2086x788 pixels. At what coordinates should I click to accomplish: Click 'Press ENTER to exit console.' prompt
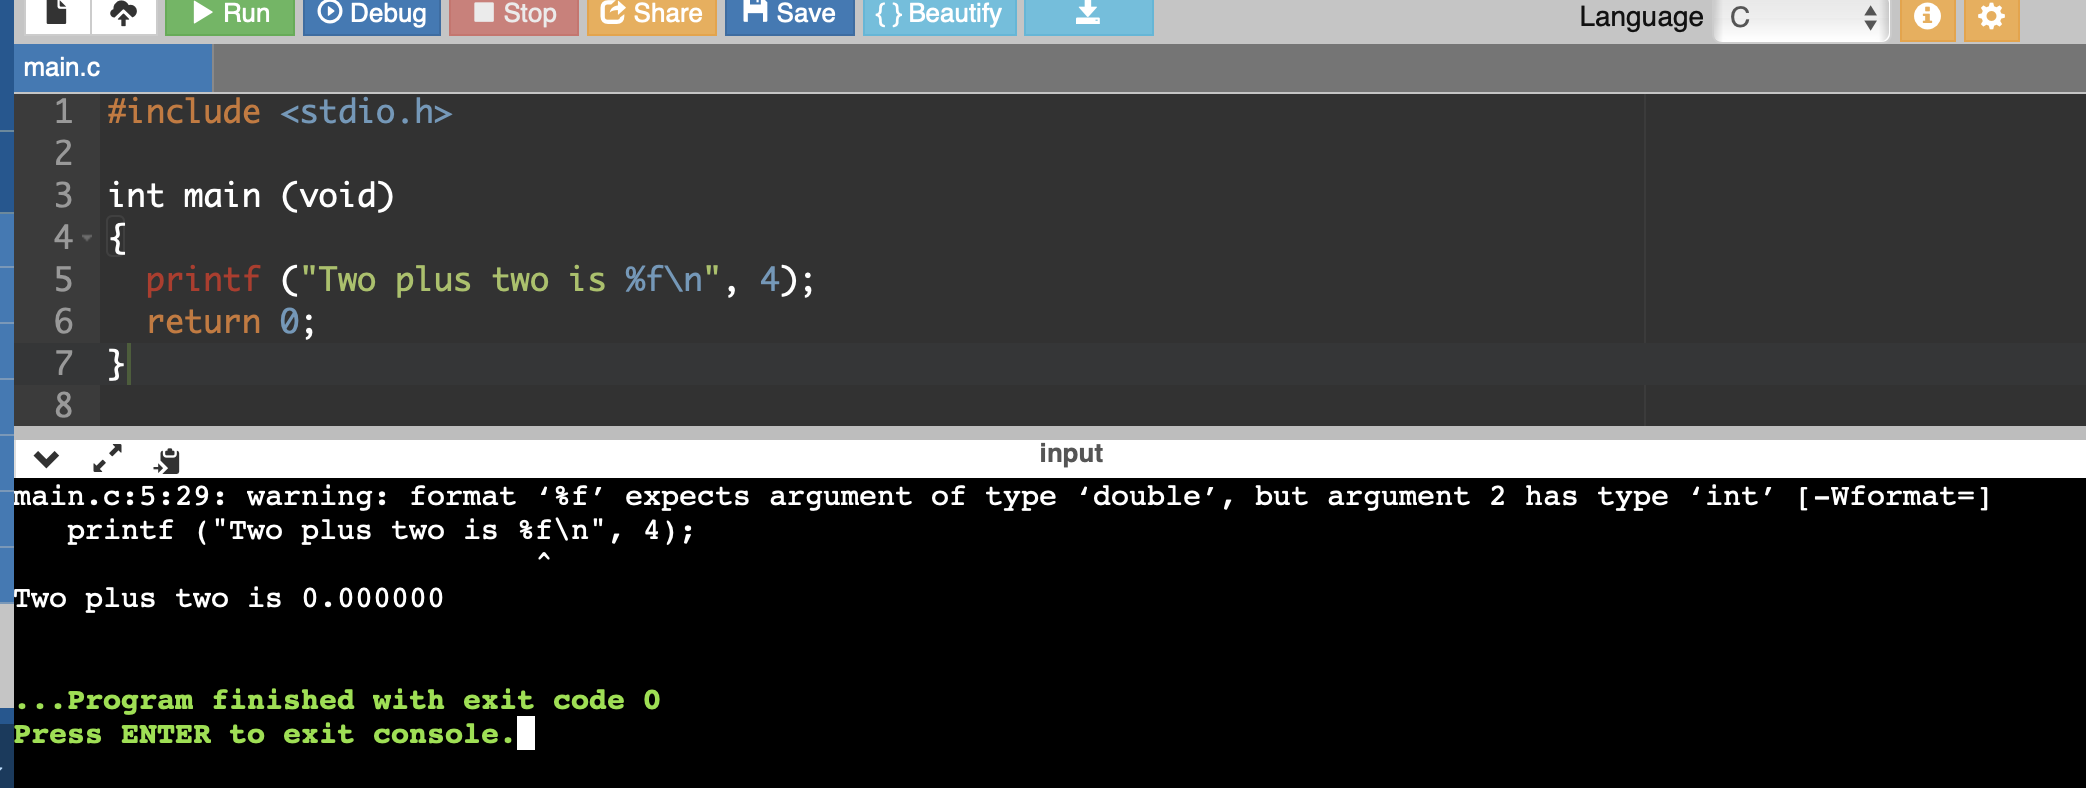point(264,735)
